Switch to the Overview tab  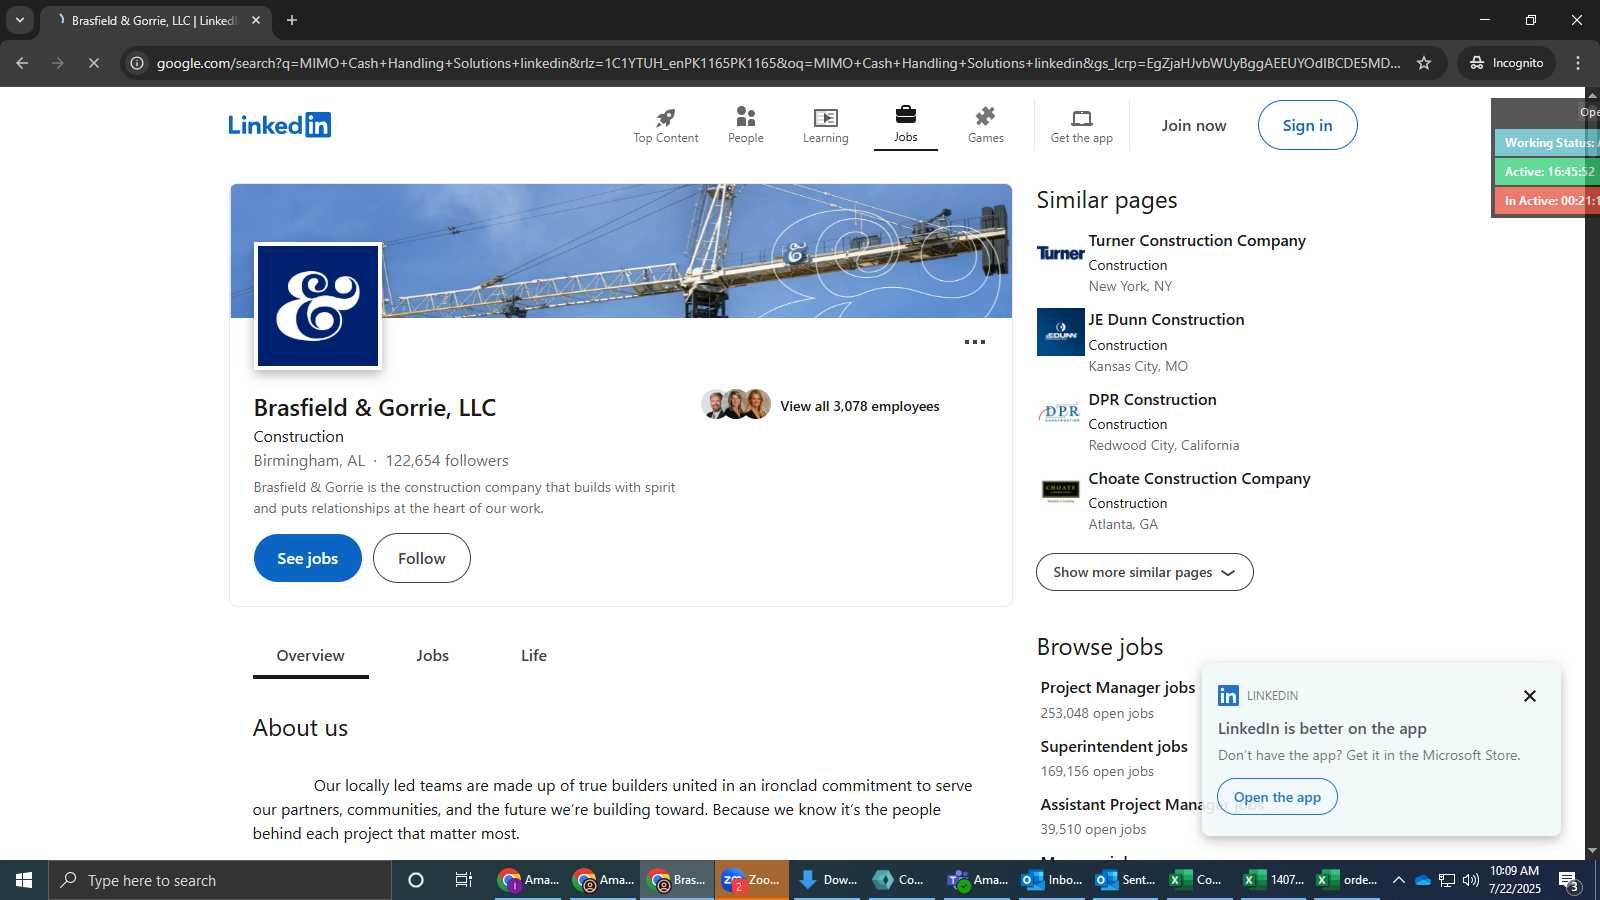(310, 656)
